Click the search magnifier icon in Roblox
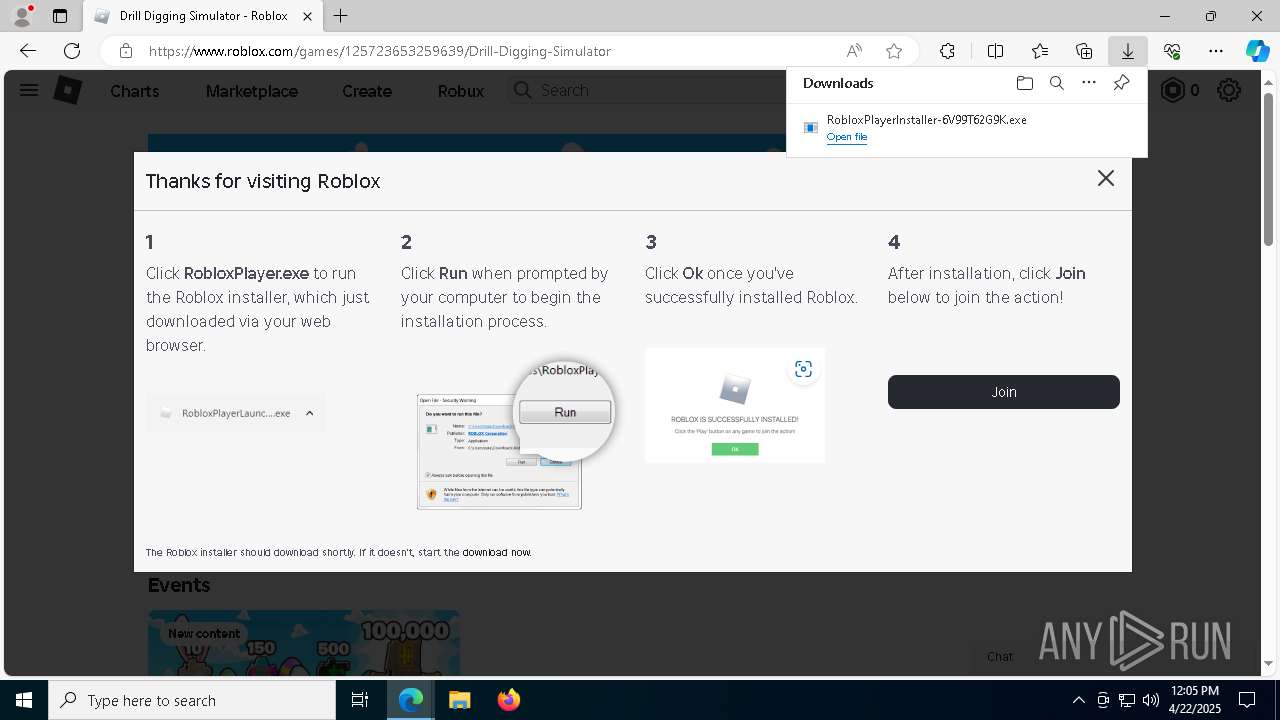This screenshot has width=1280, height=720. [x=522, y=90]
